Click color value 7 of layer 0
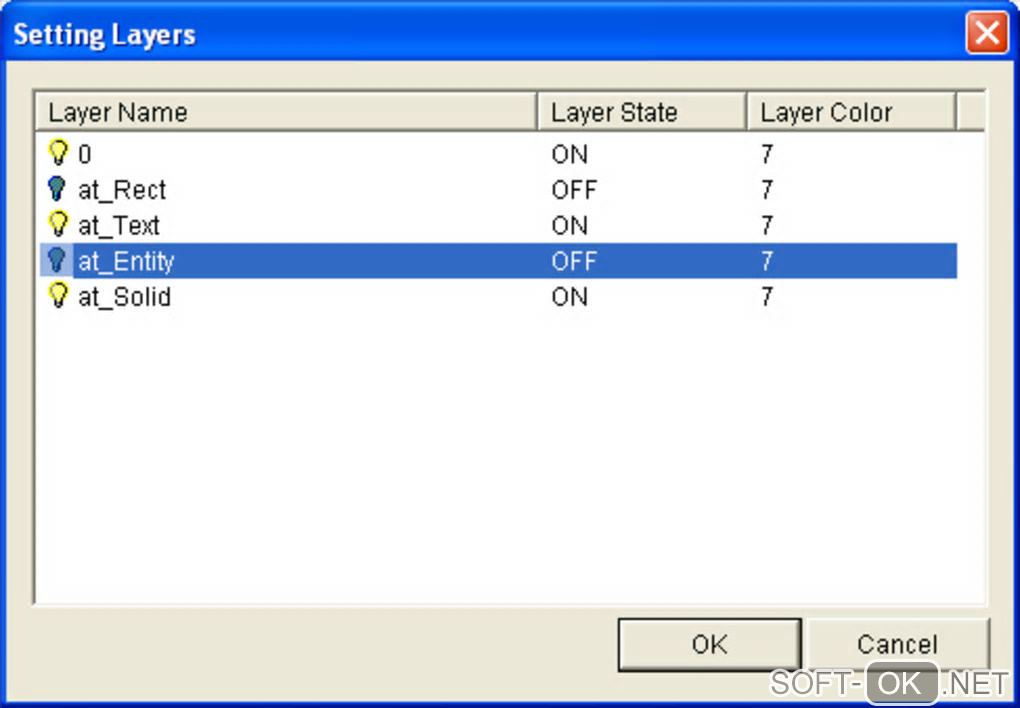 (x=767, y=154)
